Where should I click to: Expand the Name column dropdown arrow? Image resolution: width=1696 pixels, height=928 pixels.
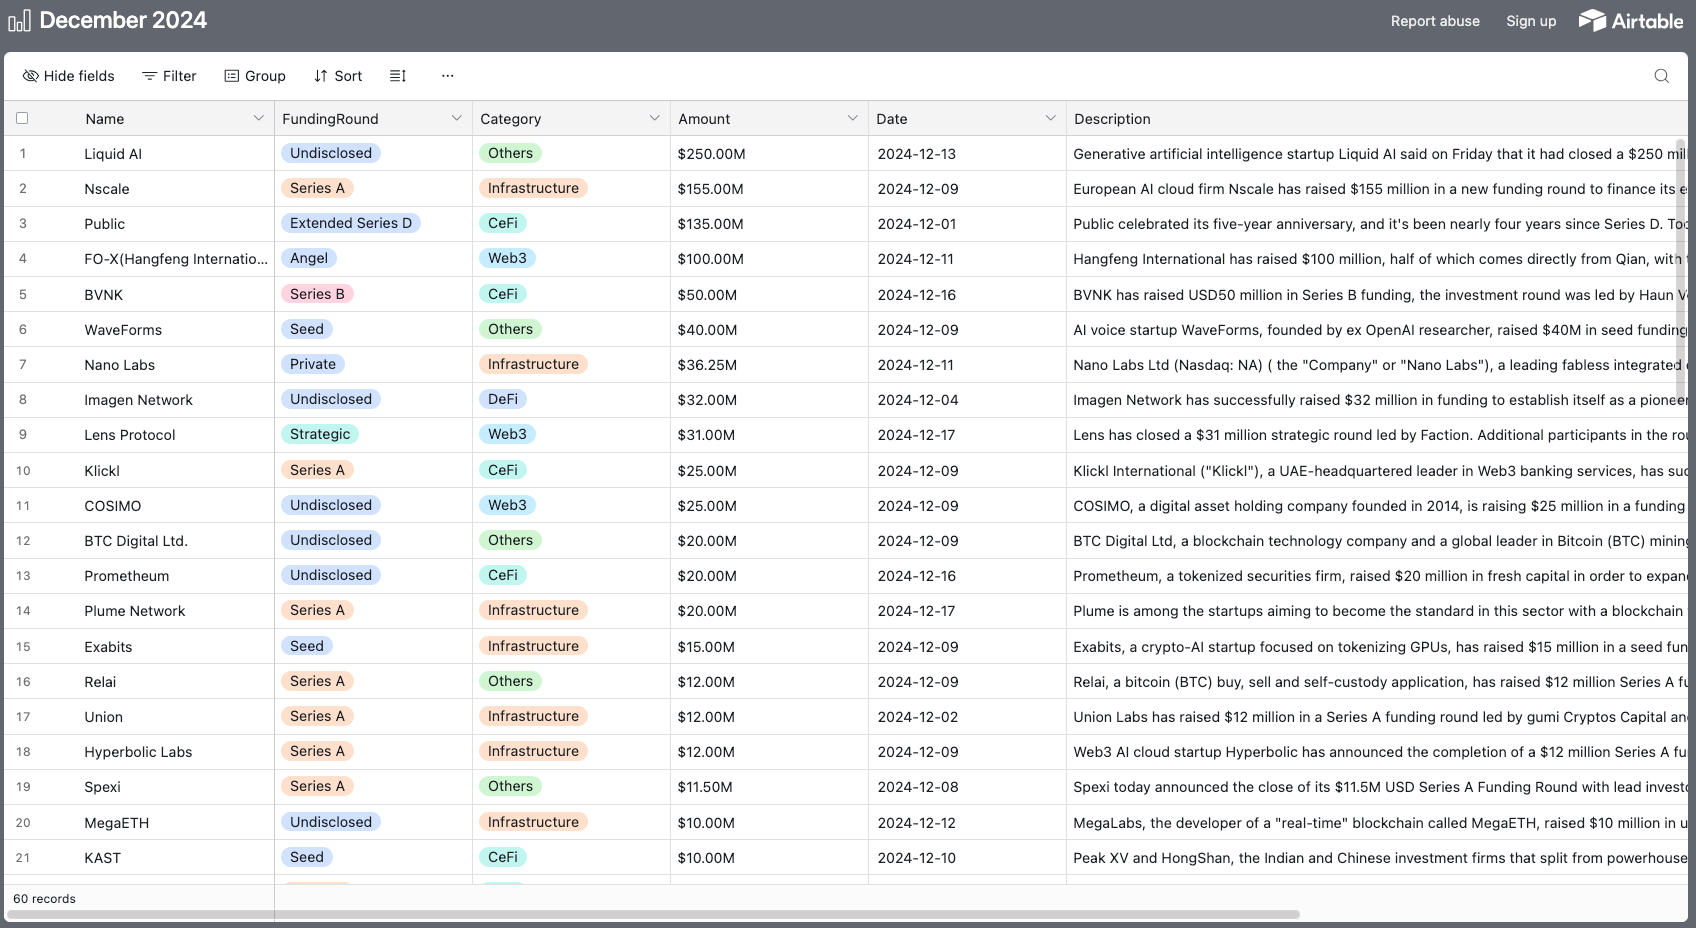[258, 118]
